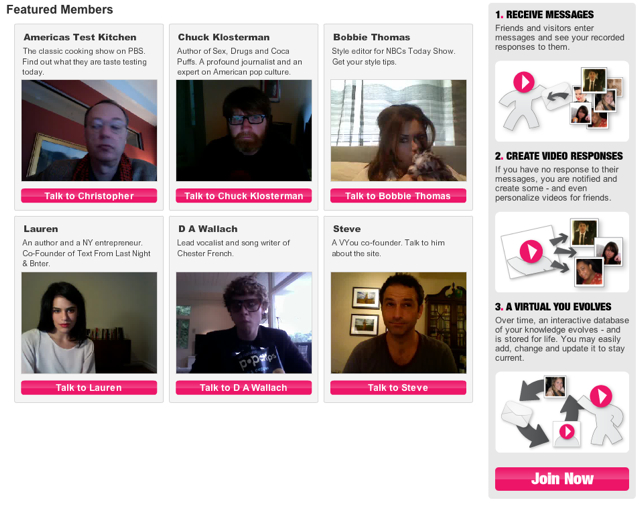Click the large play icon in Virtual You Evolves illustration
The width and height of the screenshot is (640, 505).
[x=601, y=396]
